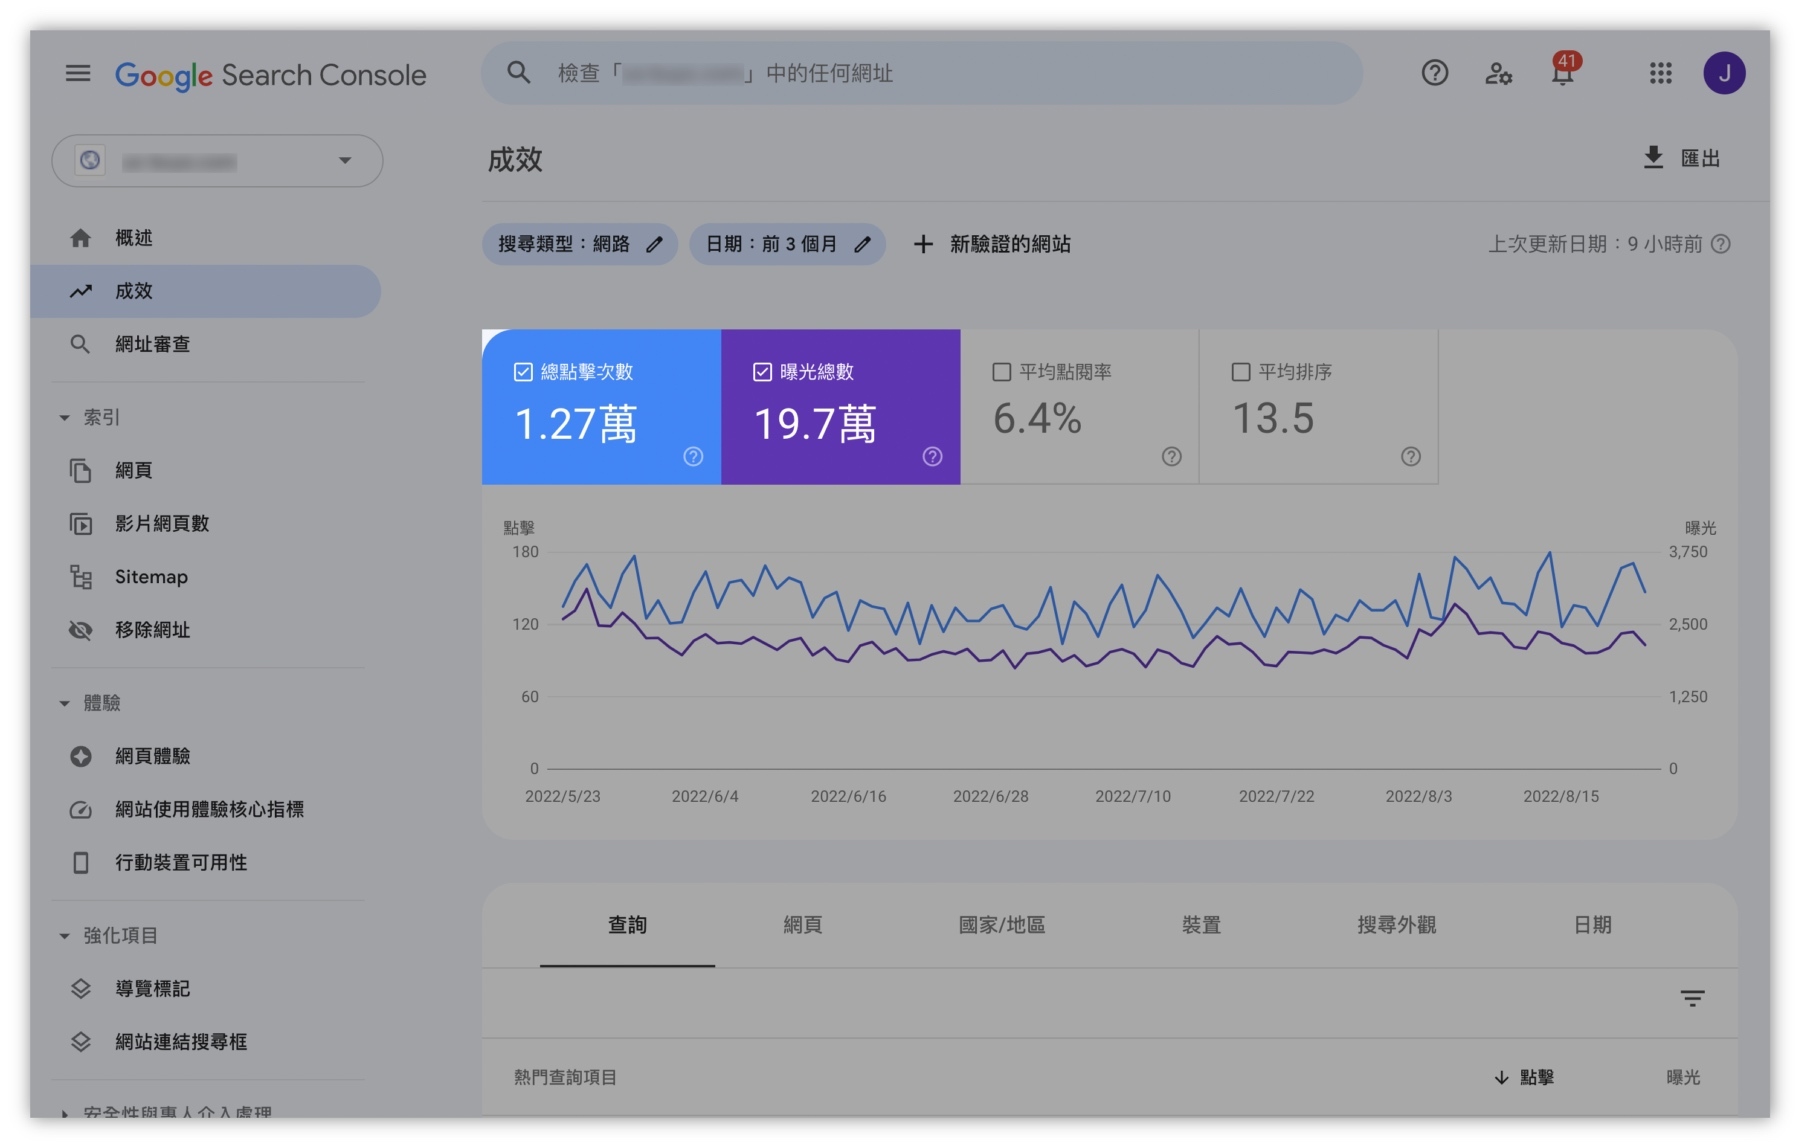The width and height of the screenshot is (1800, 1148).
Task: Enable the 平均點閱率 checkbox
Action: tap(1001, 372)
